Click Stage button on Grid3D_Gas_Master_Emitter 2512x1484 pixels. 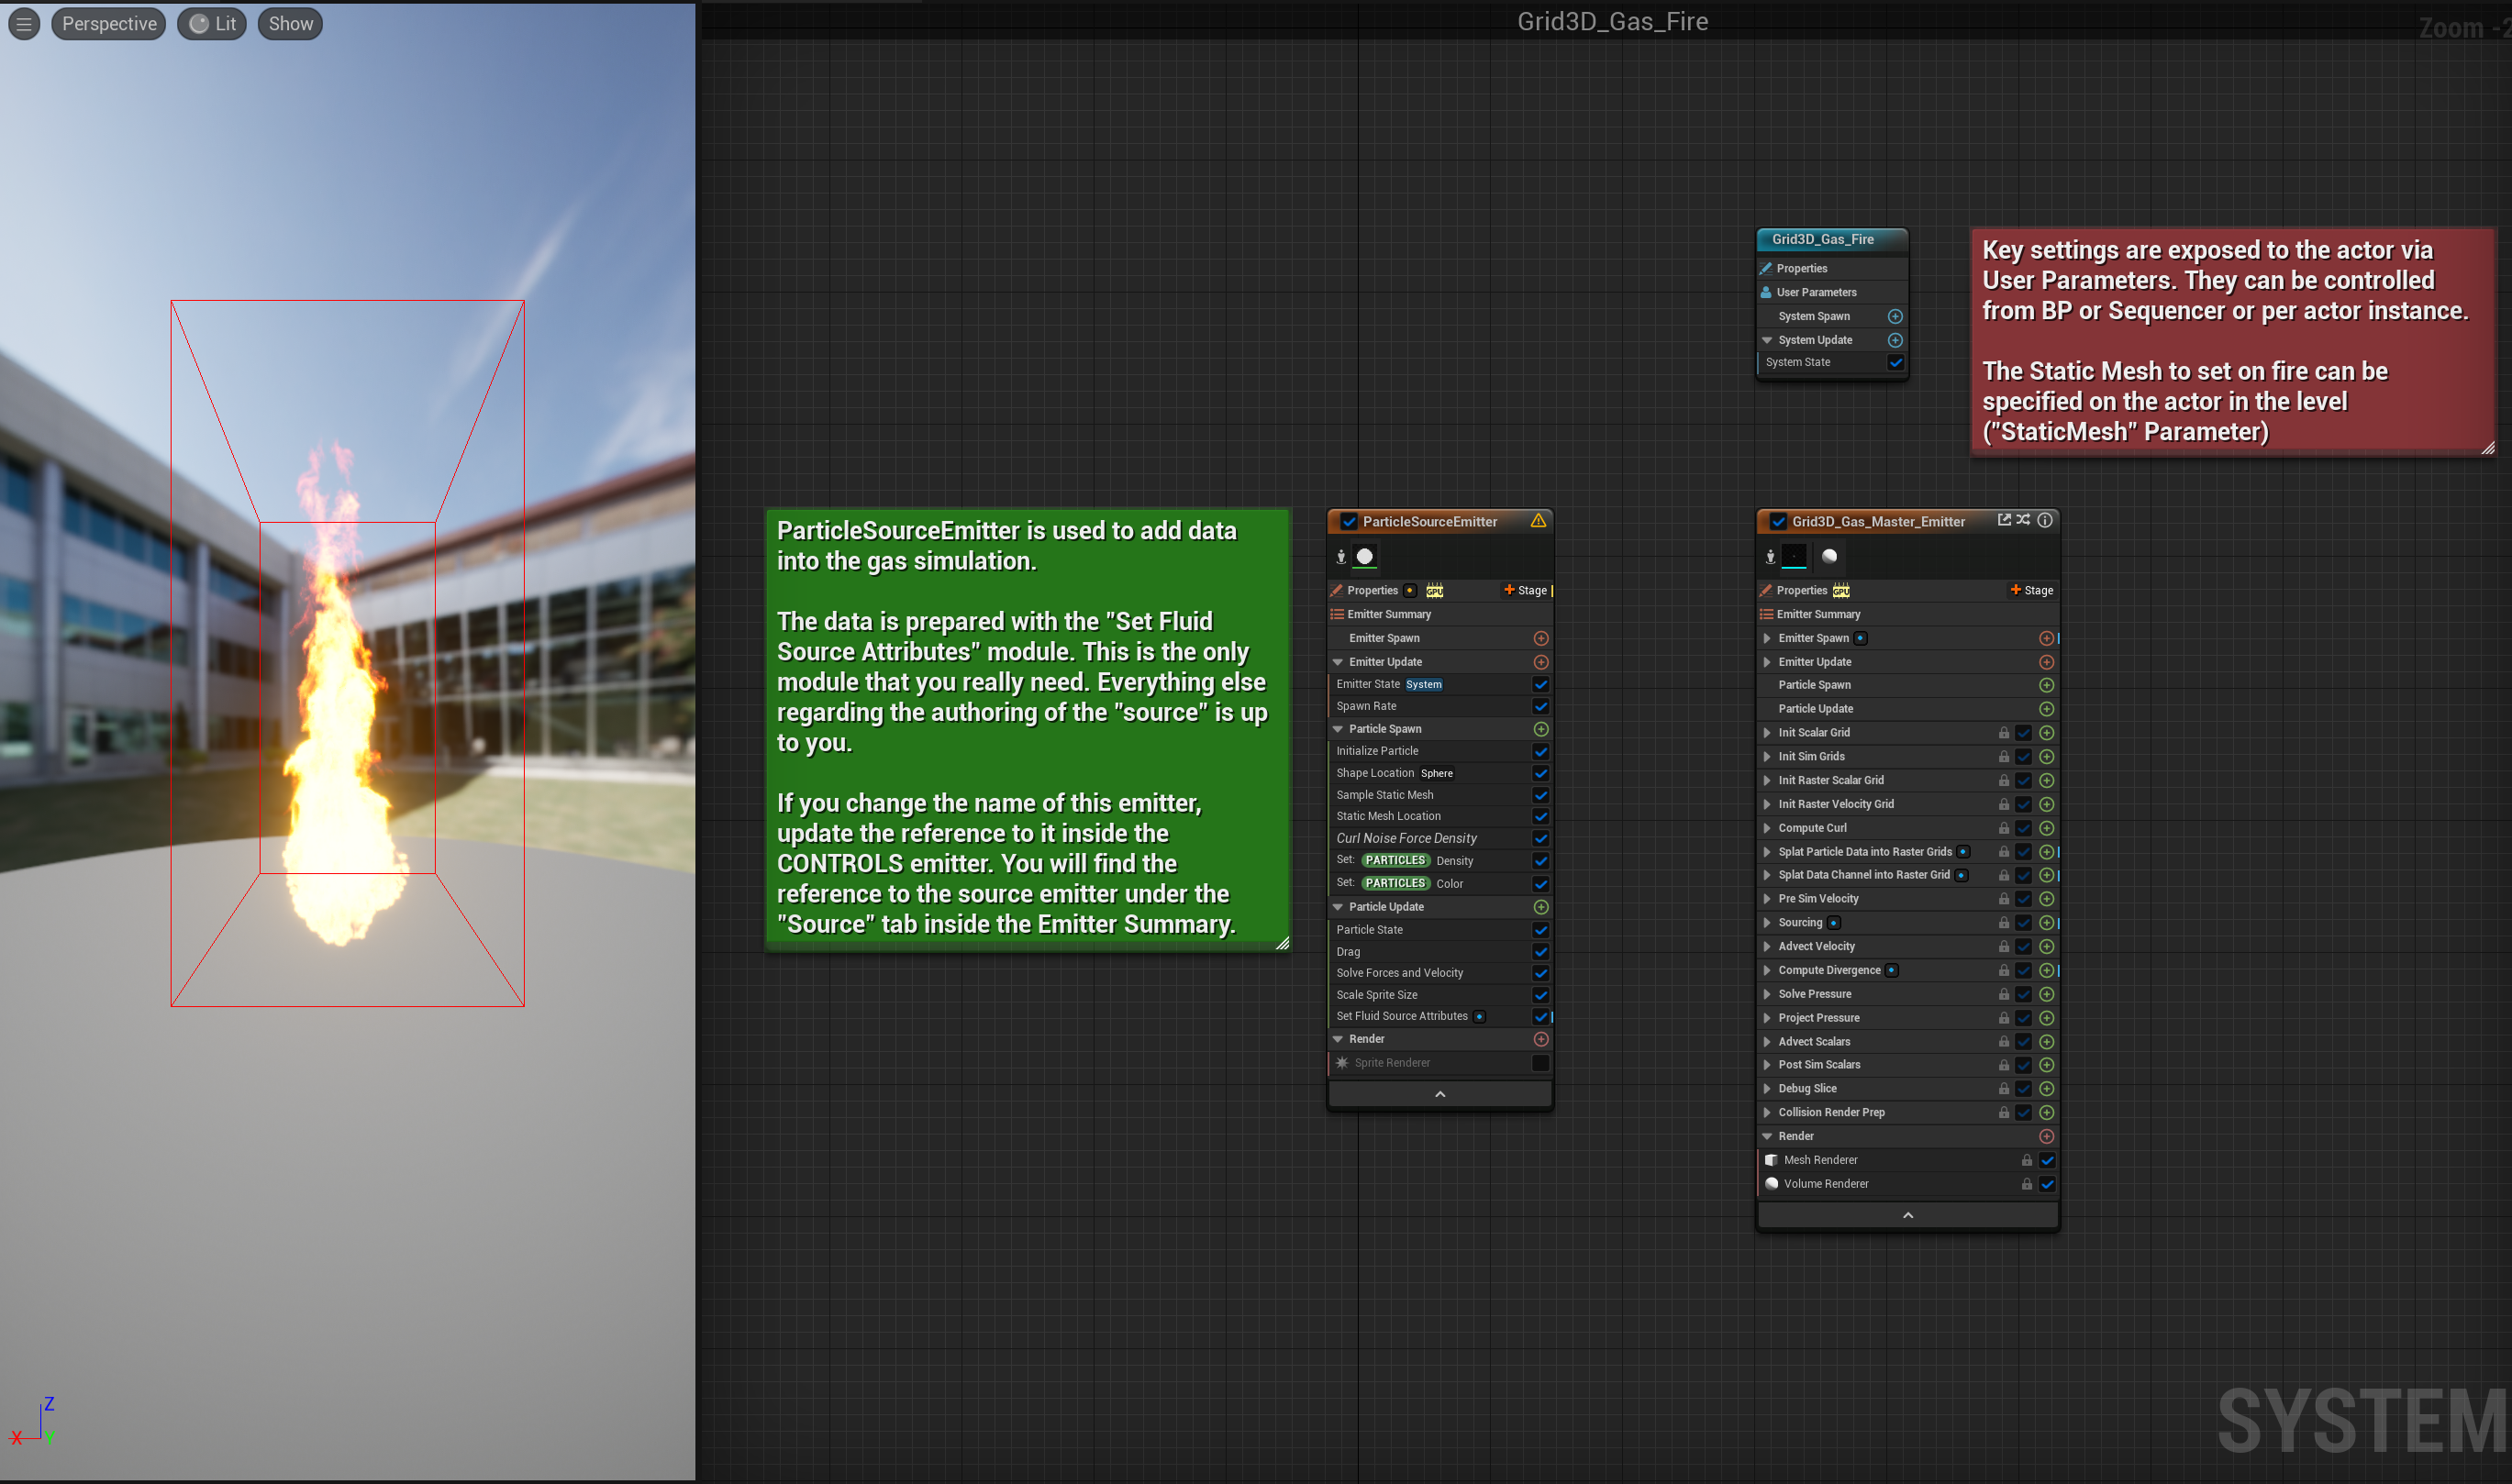[x=2032, y=591]
